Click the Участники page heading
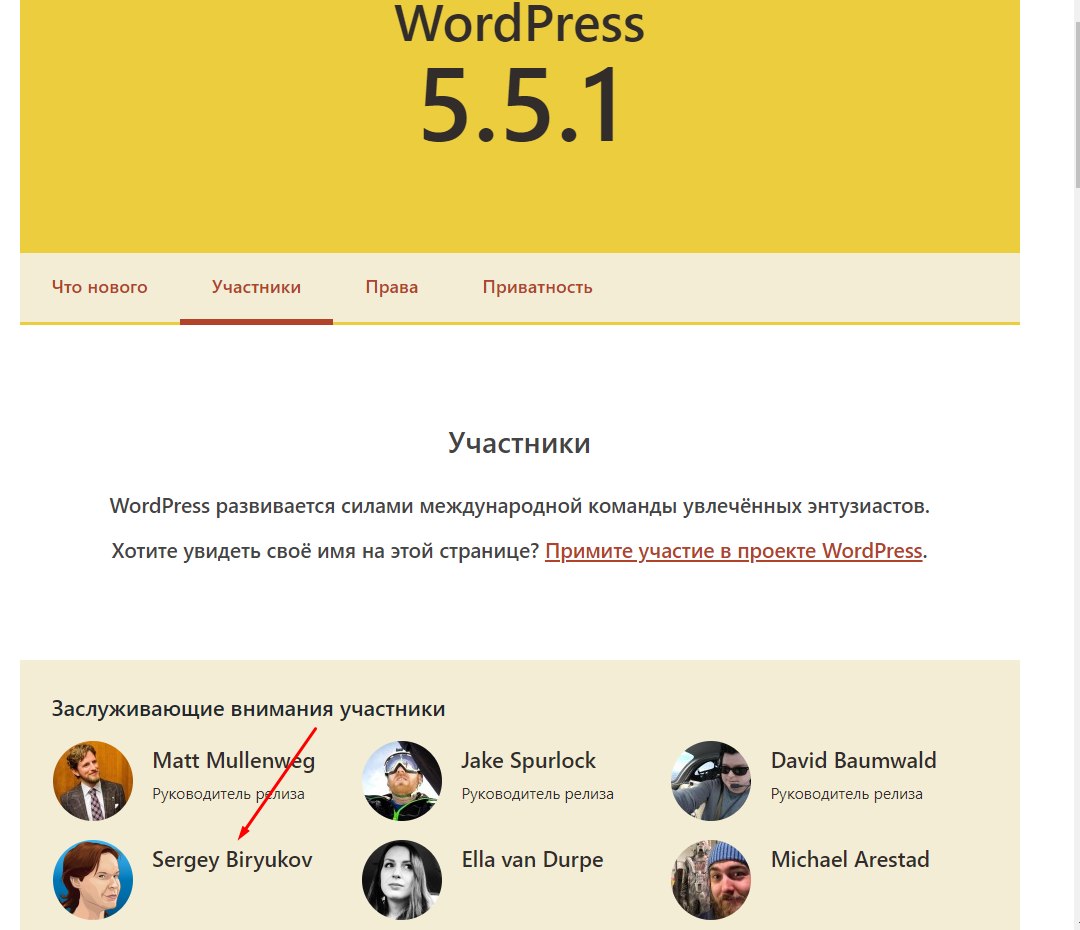Viewport: 1080px width, 930px height. [519, 443]
